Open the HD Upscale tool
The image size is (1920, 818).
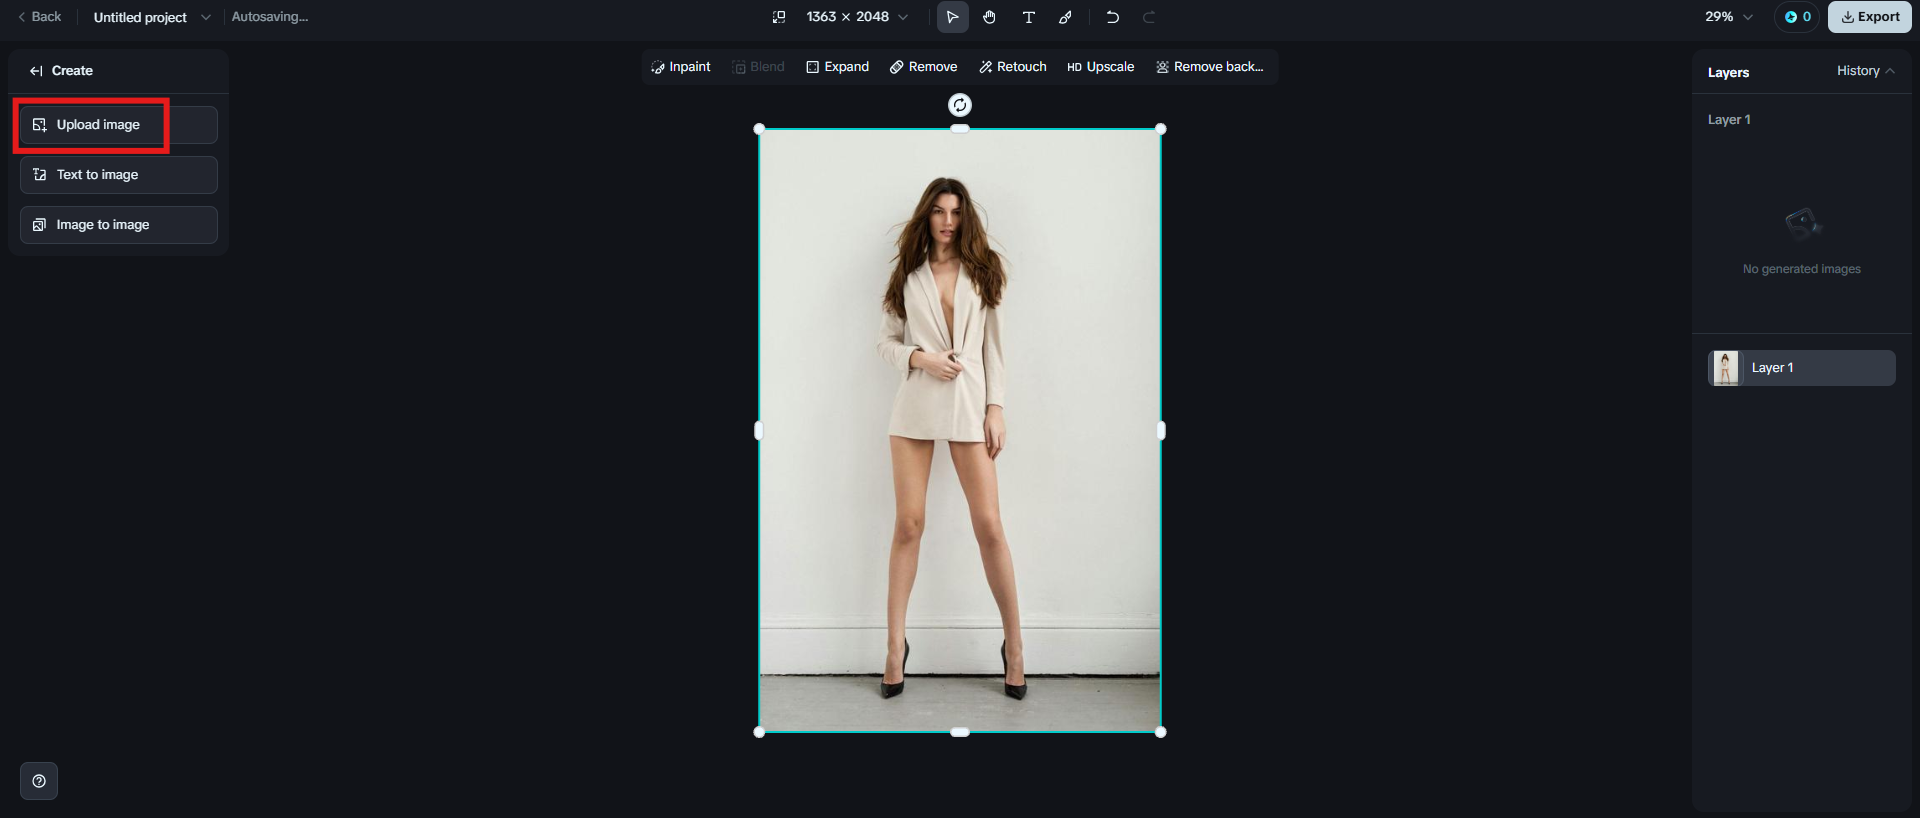(1101, 67)
